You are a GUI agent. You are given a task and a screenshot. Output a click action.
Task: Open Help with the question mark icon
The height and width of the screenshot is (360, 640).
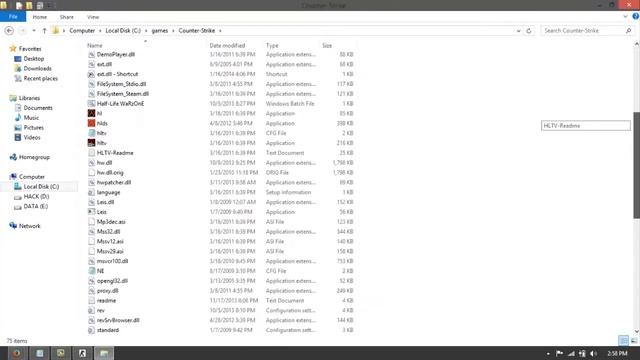(x=636, y=16)
